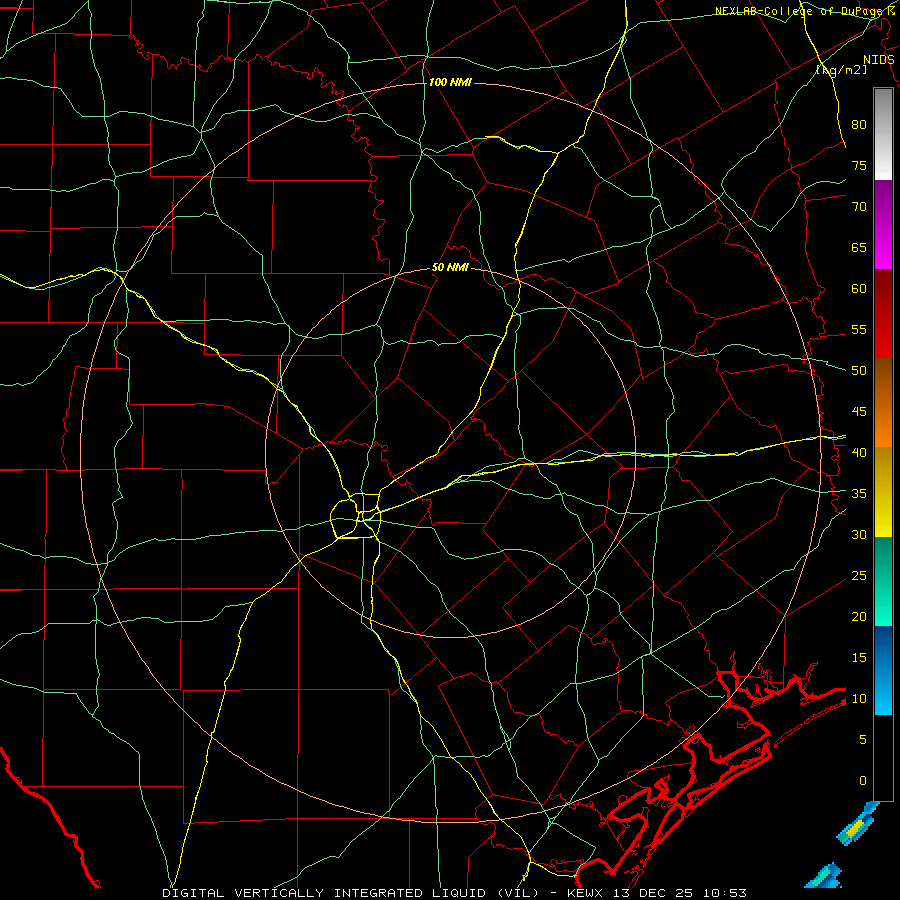Select the 35 value on the scale

859,494
